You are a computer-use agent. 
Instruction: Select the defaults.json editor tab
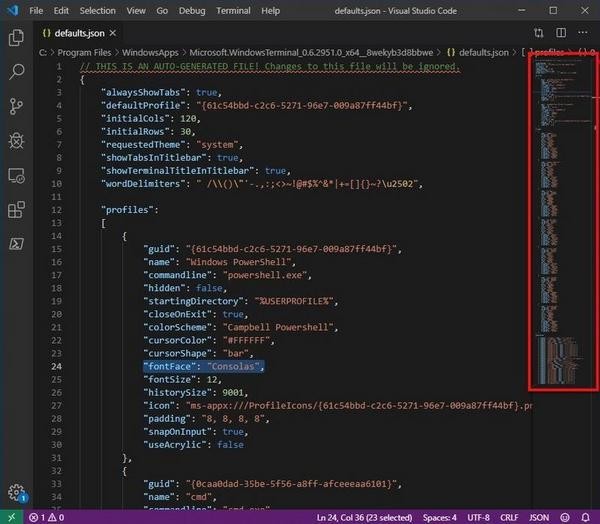click(x=78, y=33)
